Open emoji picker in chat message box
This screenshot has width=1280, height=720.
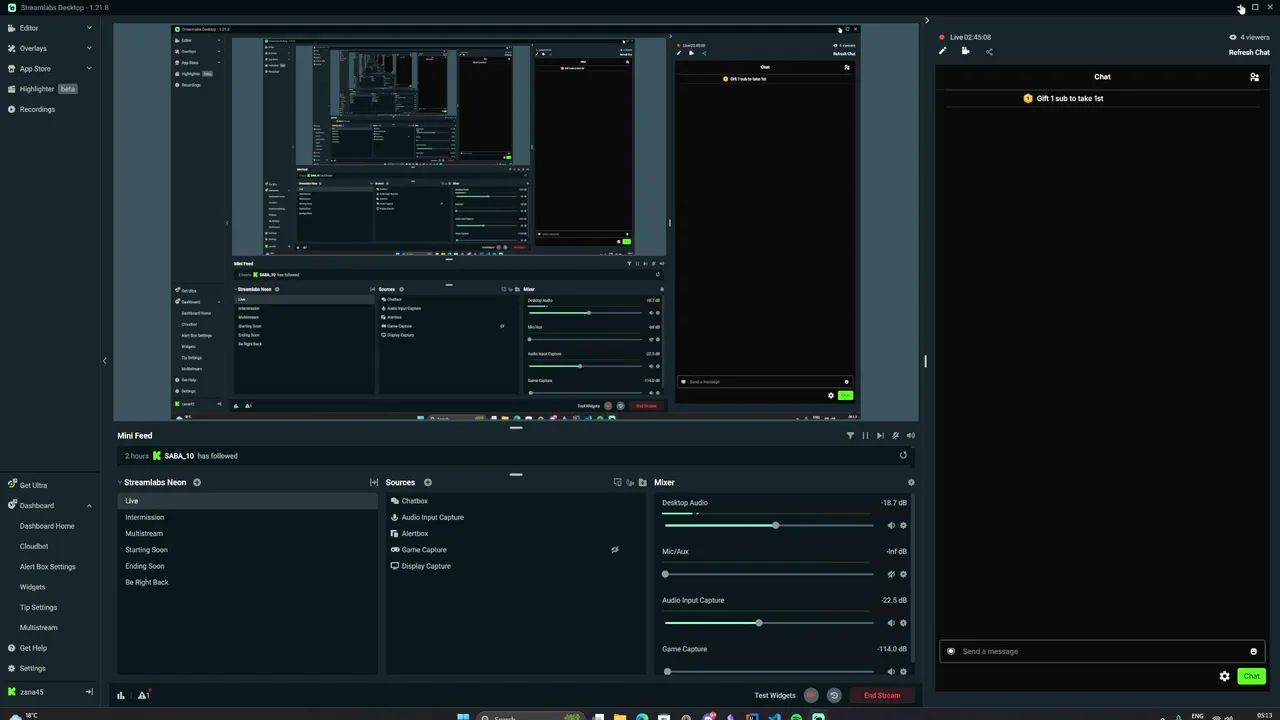(x=1253, y=652)
